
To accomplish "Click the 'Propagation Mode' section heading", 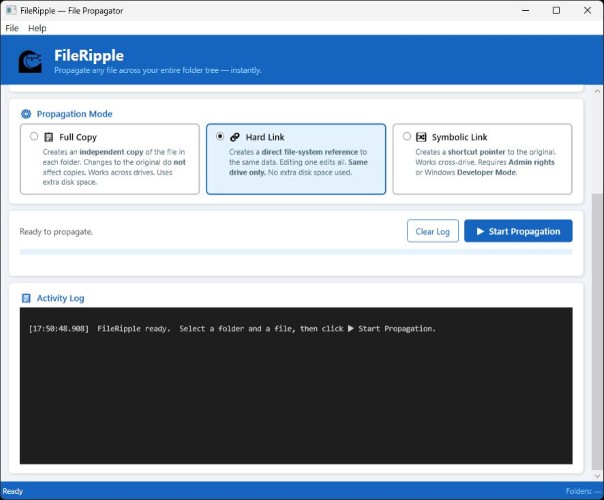I will 74,114.
